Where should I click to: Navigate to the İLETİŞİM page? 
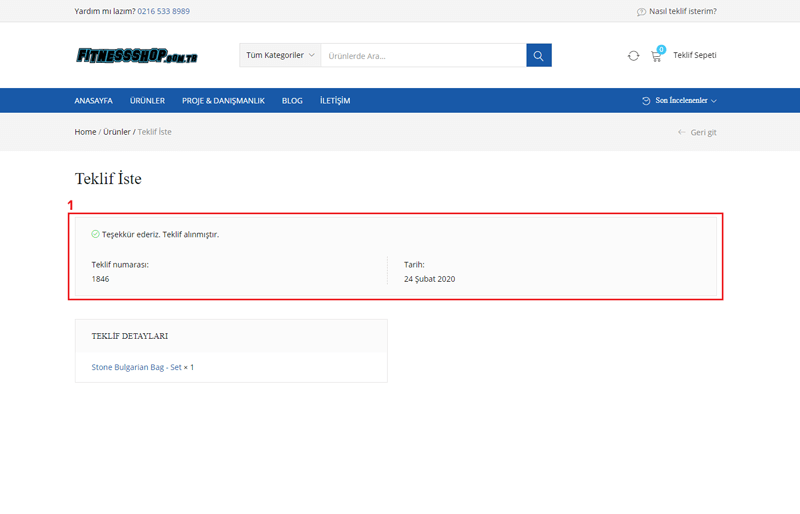click(x=335, y=101)
